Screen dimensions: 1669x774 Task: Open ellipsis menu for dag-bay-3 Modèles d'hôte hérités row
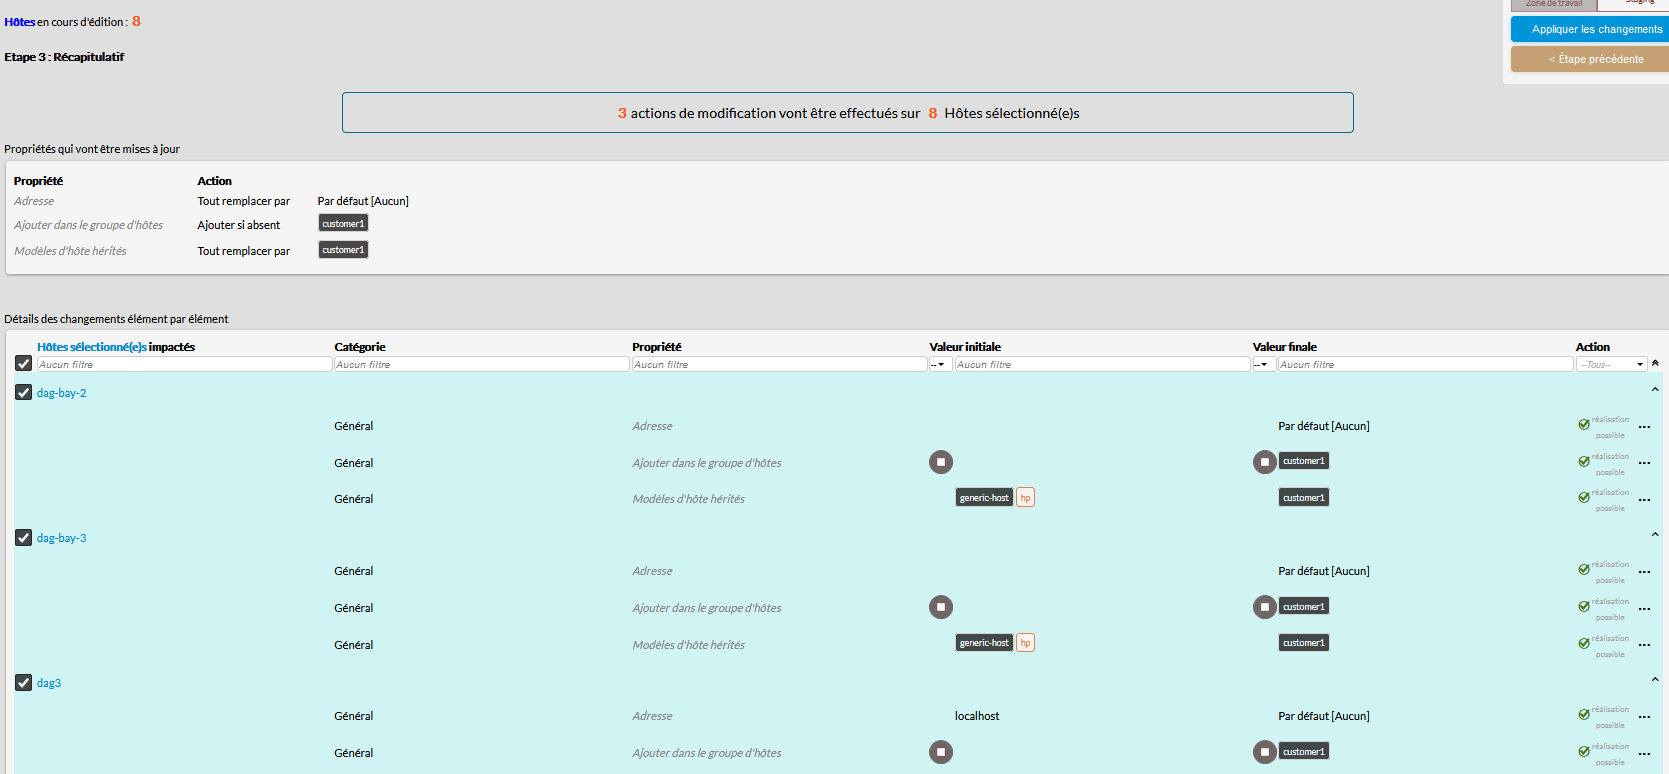tap(1644, 645)
